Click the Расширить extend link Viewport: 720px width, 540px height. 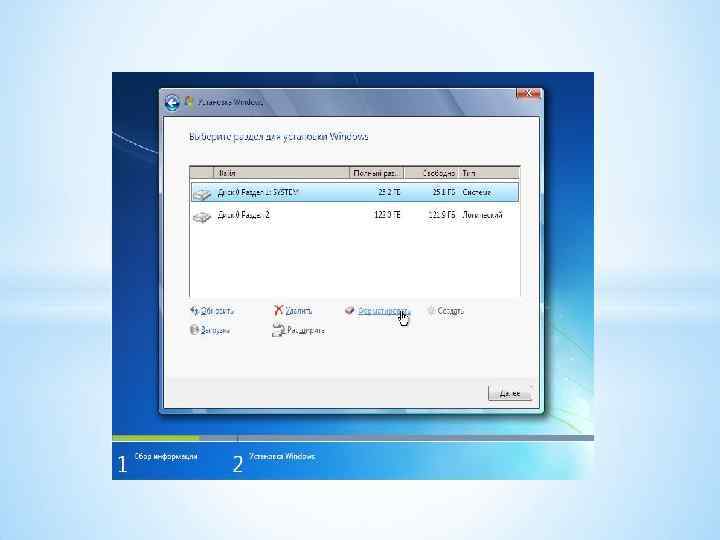point(305,330)
